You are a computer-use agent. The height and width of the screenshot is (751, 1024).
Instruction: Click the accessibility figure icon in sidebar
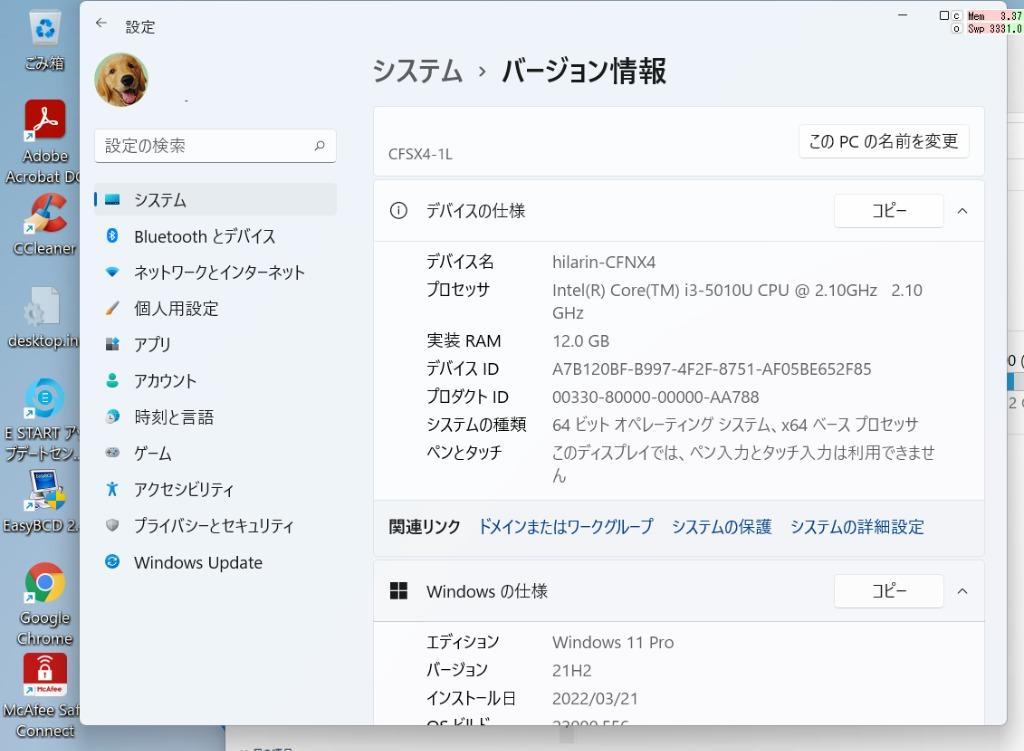112,488
